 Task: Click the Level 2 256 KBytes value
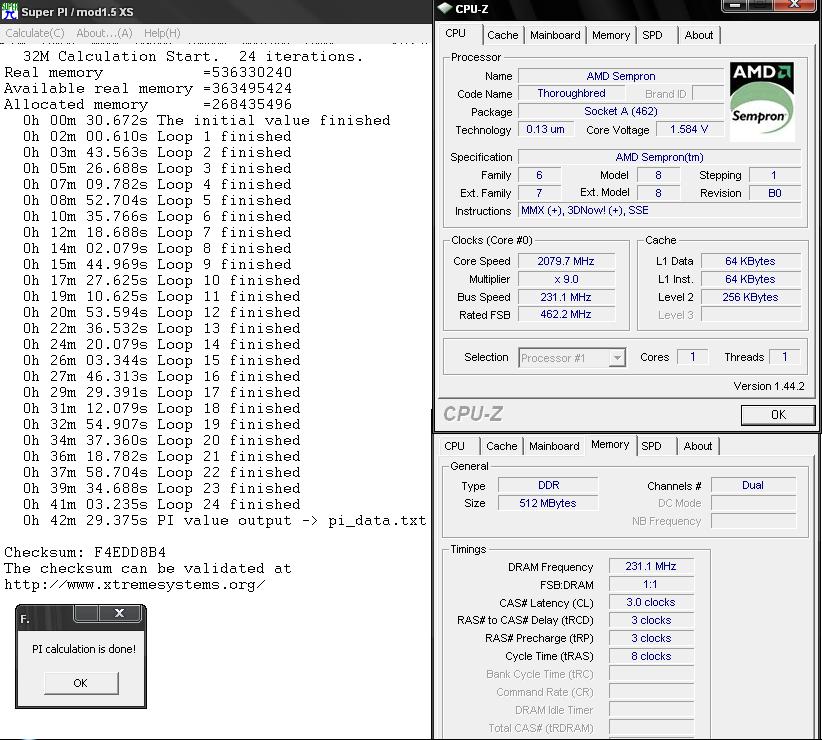click(x=750, y=297)
